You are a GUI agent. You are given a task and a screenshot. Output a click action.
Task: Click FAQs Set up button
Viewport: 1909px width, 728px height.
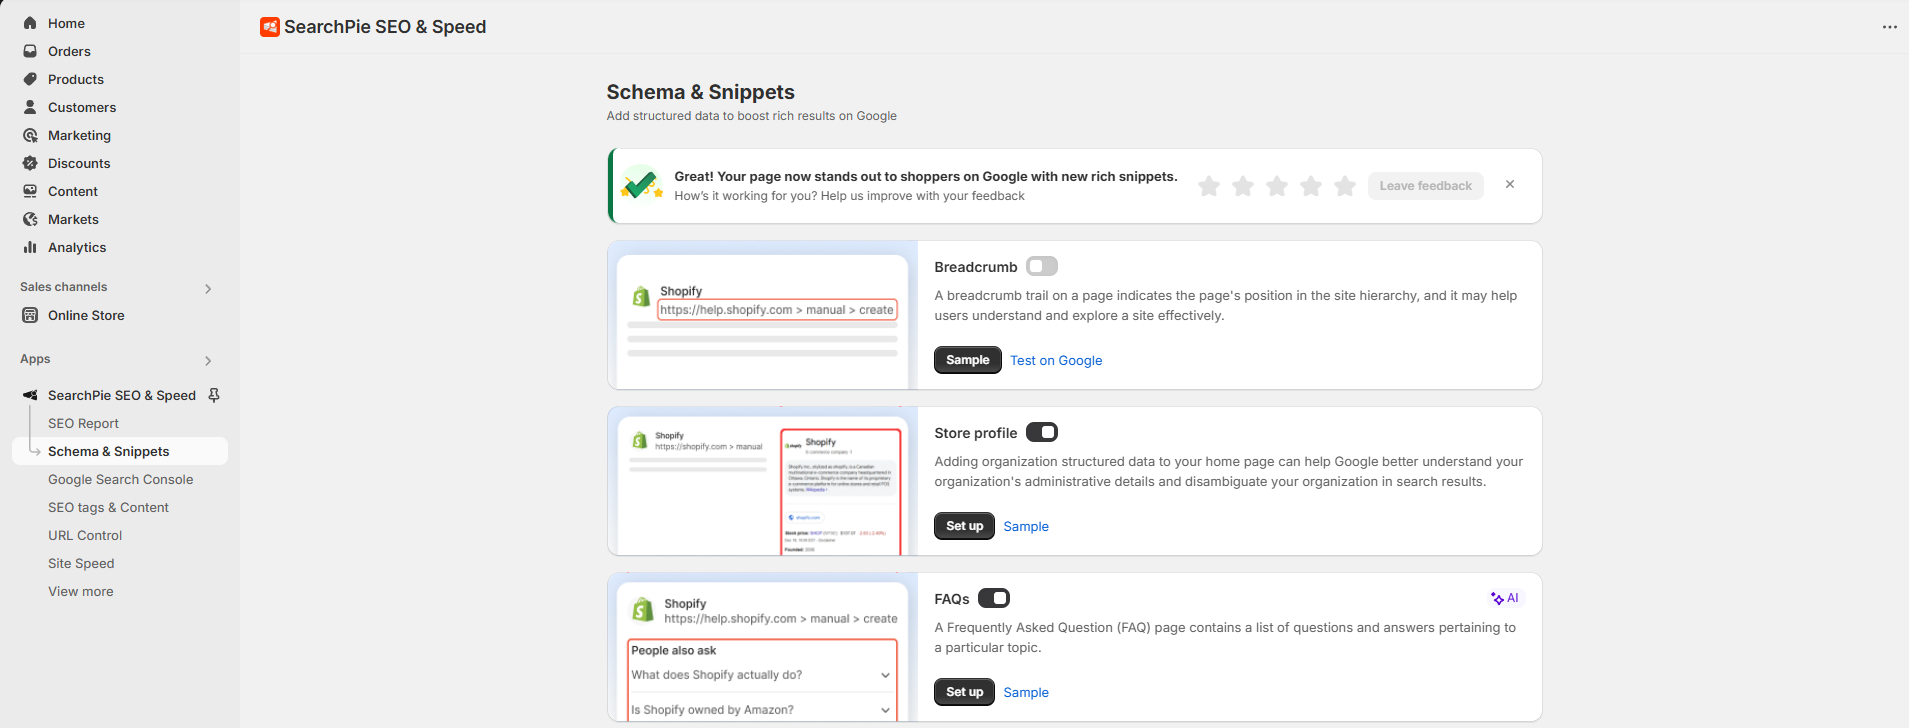(964, 692)
